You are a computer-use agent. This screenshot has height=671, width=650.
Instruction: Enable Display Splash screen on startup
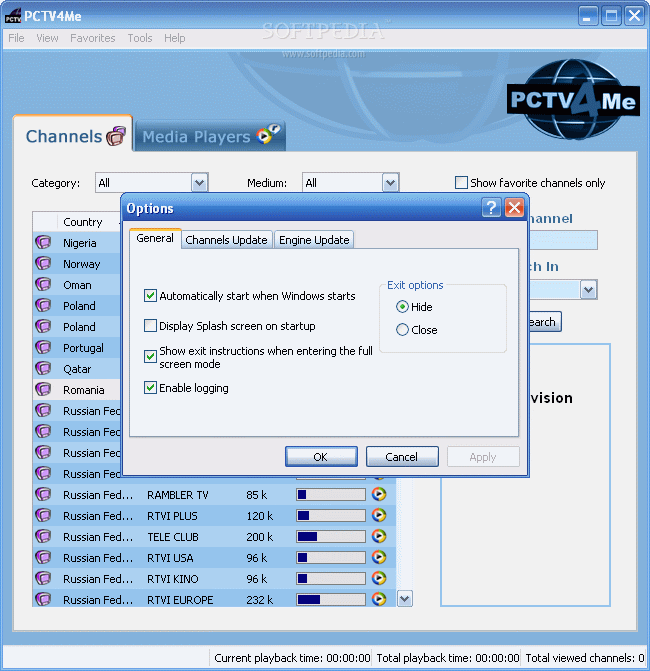click(150, 326)
